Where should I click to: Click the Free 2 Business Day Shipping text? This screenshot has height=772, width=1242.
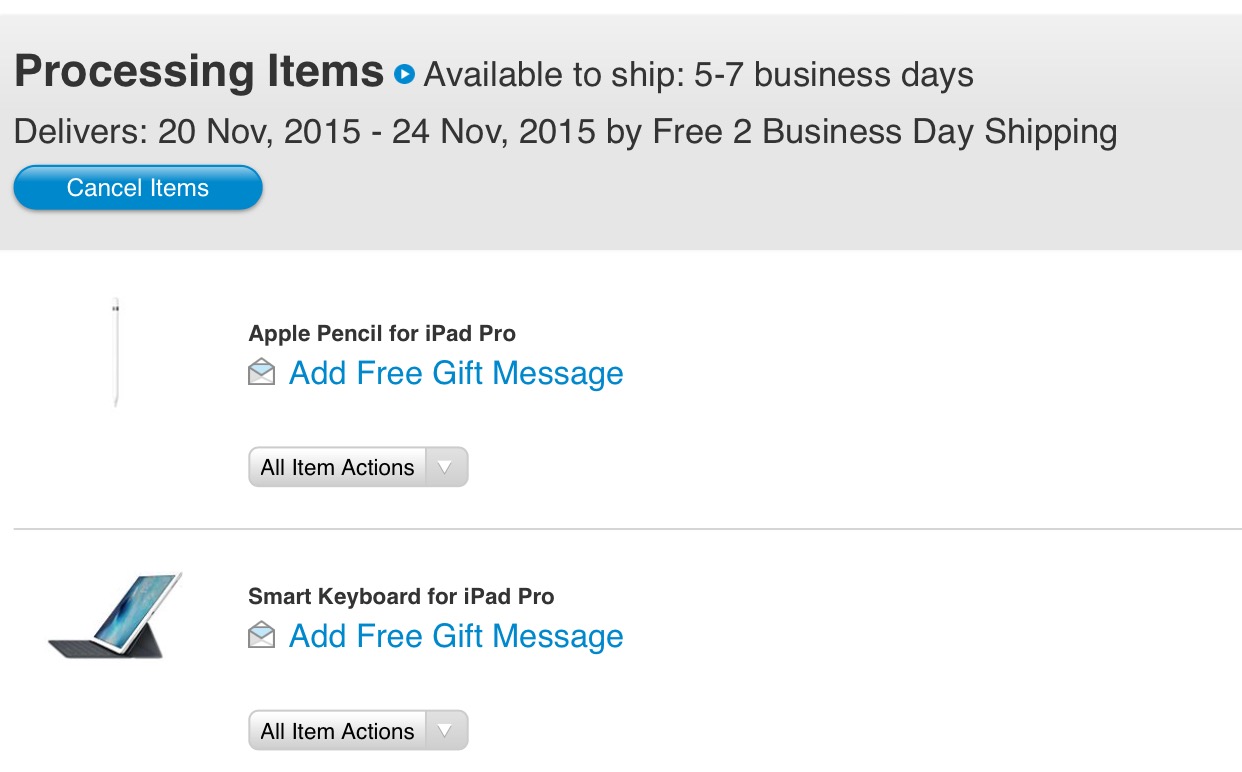pyautogui.click(x=885, y=131)
